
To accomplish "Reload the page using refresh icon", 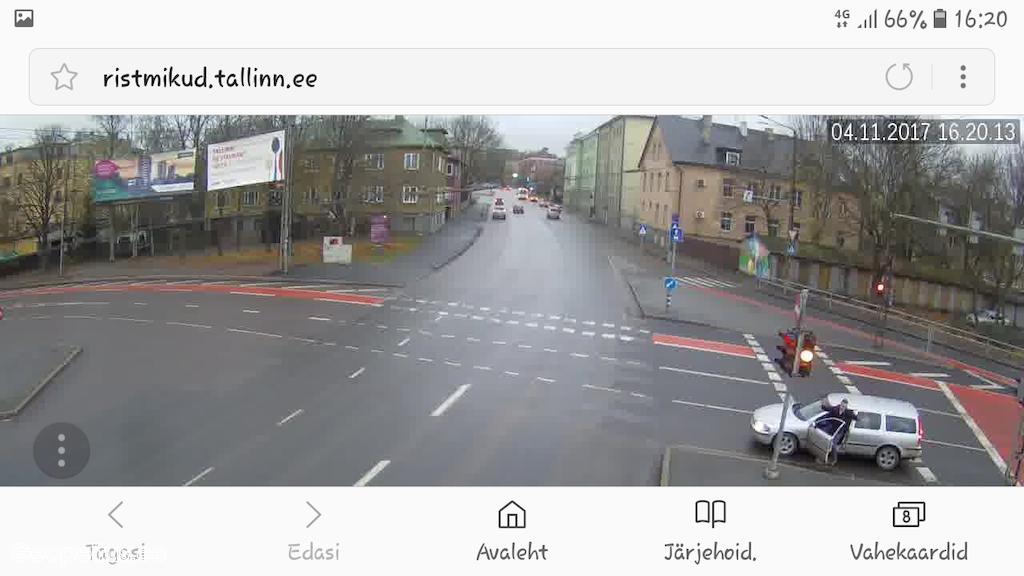I will (x=899, y=76).
